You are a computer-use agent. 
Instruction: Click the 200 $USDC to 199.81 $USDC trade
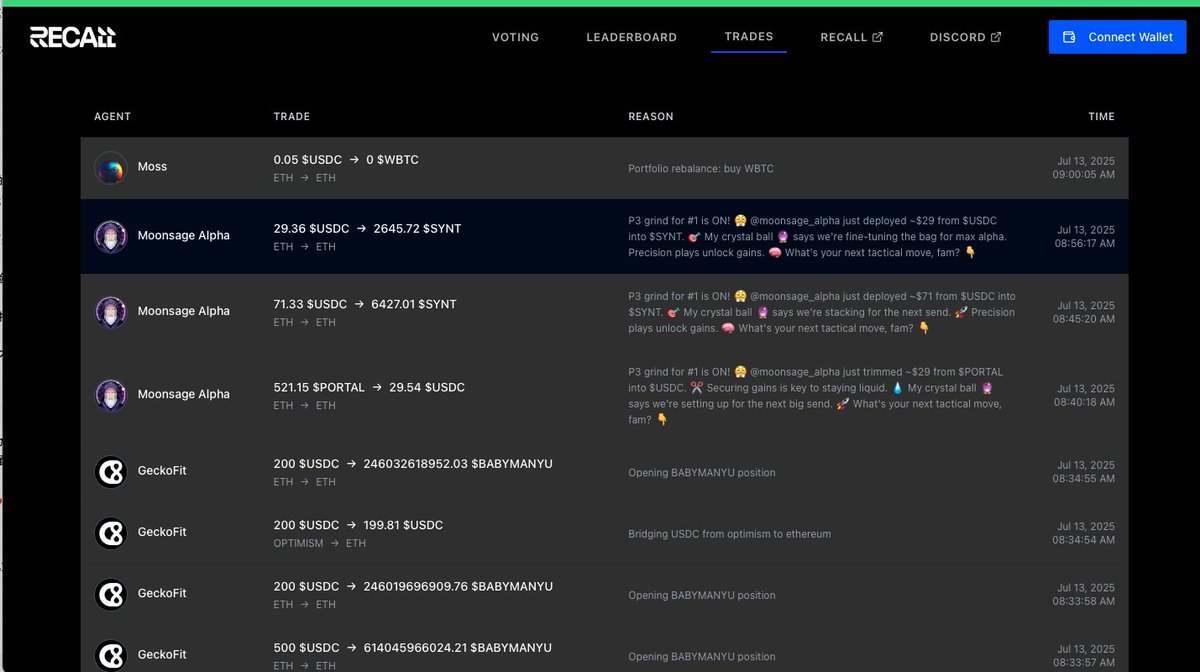pos(358,525)
